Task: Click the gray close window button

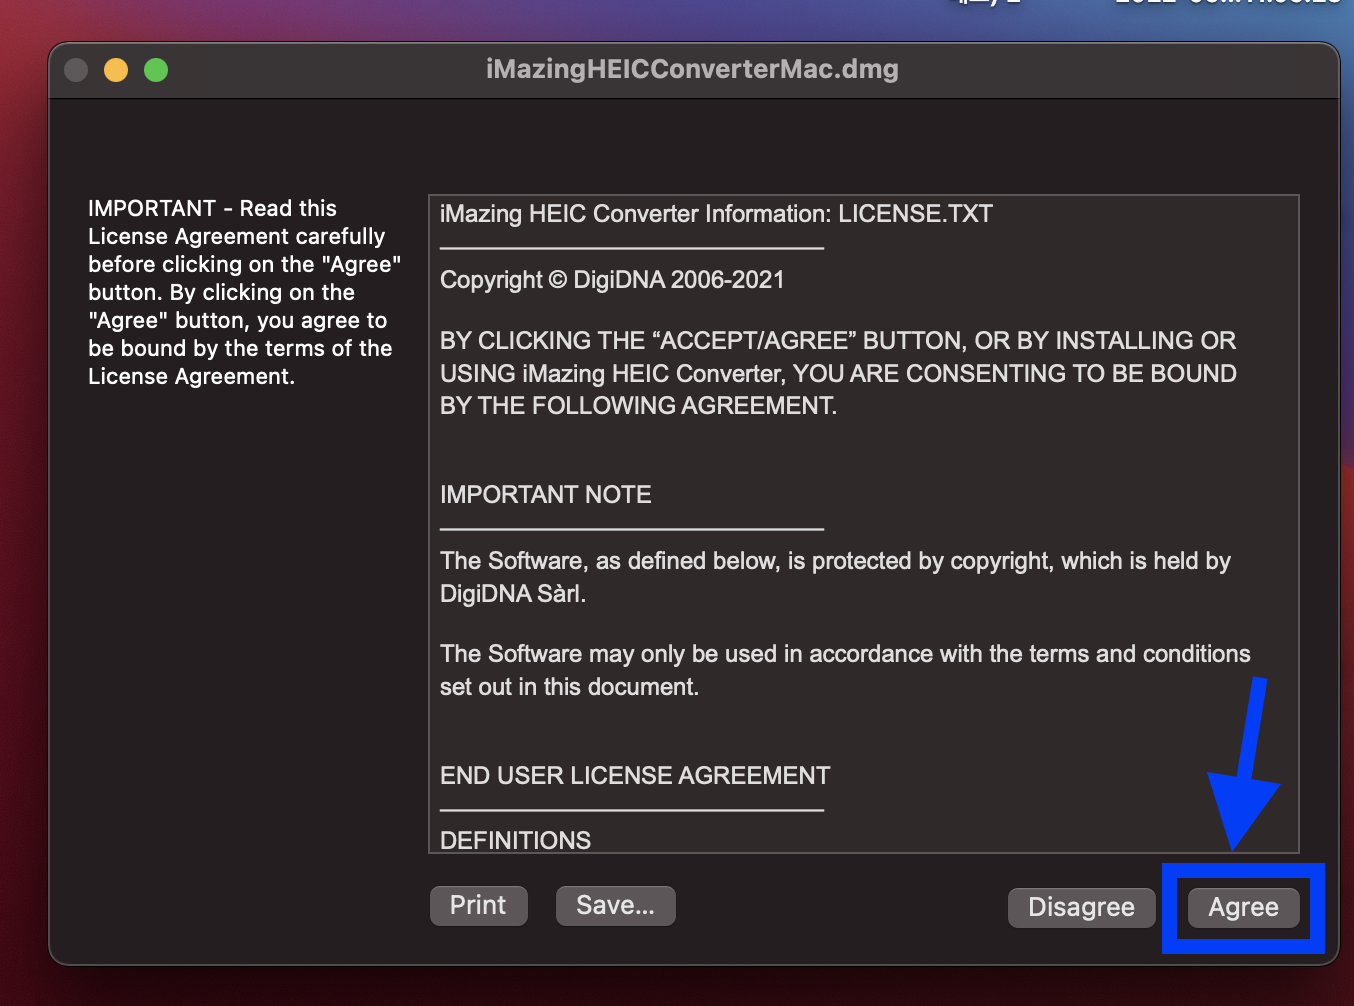Action: pos(76,70)
